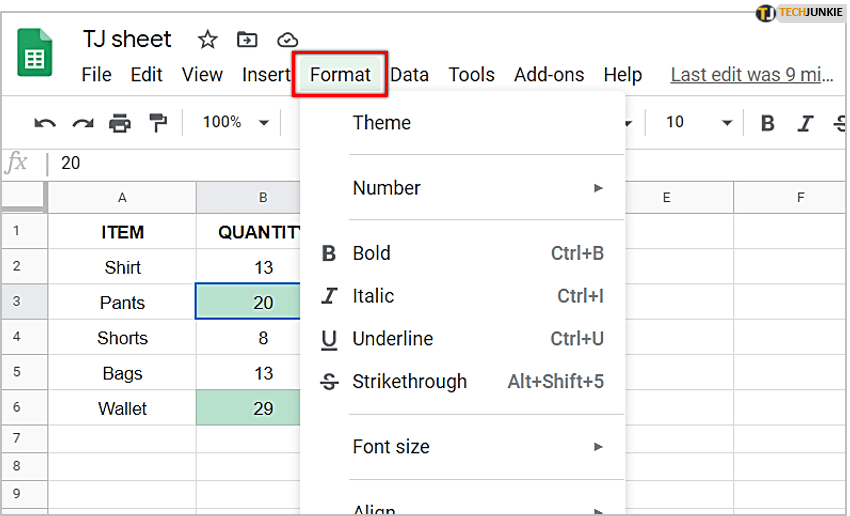Toggle Italic in the toolbar

pyautogui.click(x=805, y=123)
